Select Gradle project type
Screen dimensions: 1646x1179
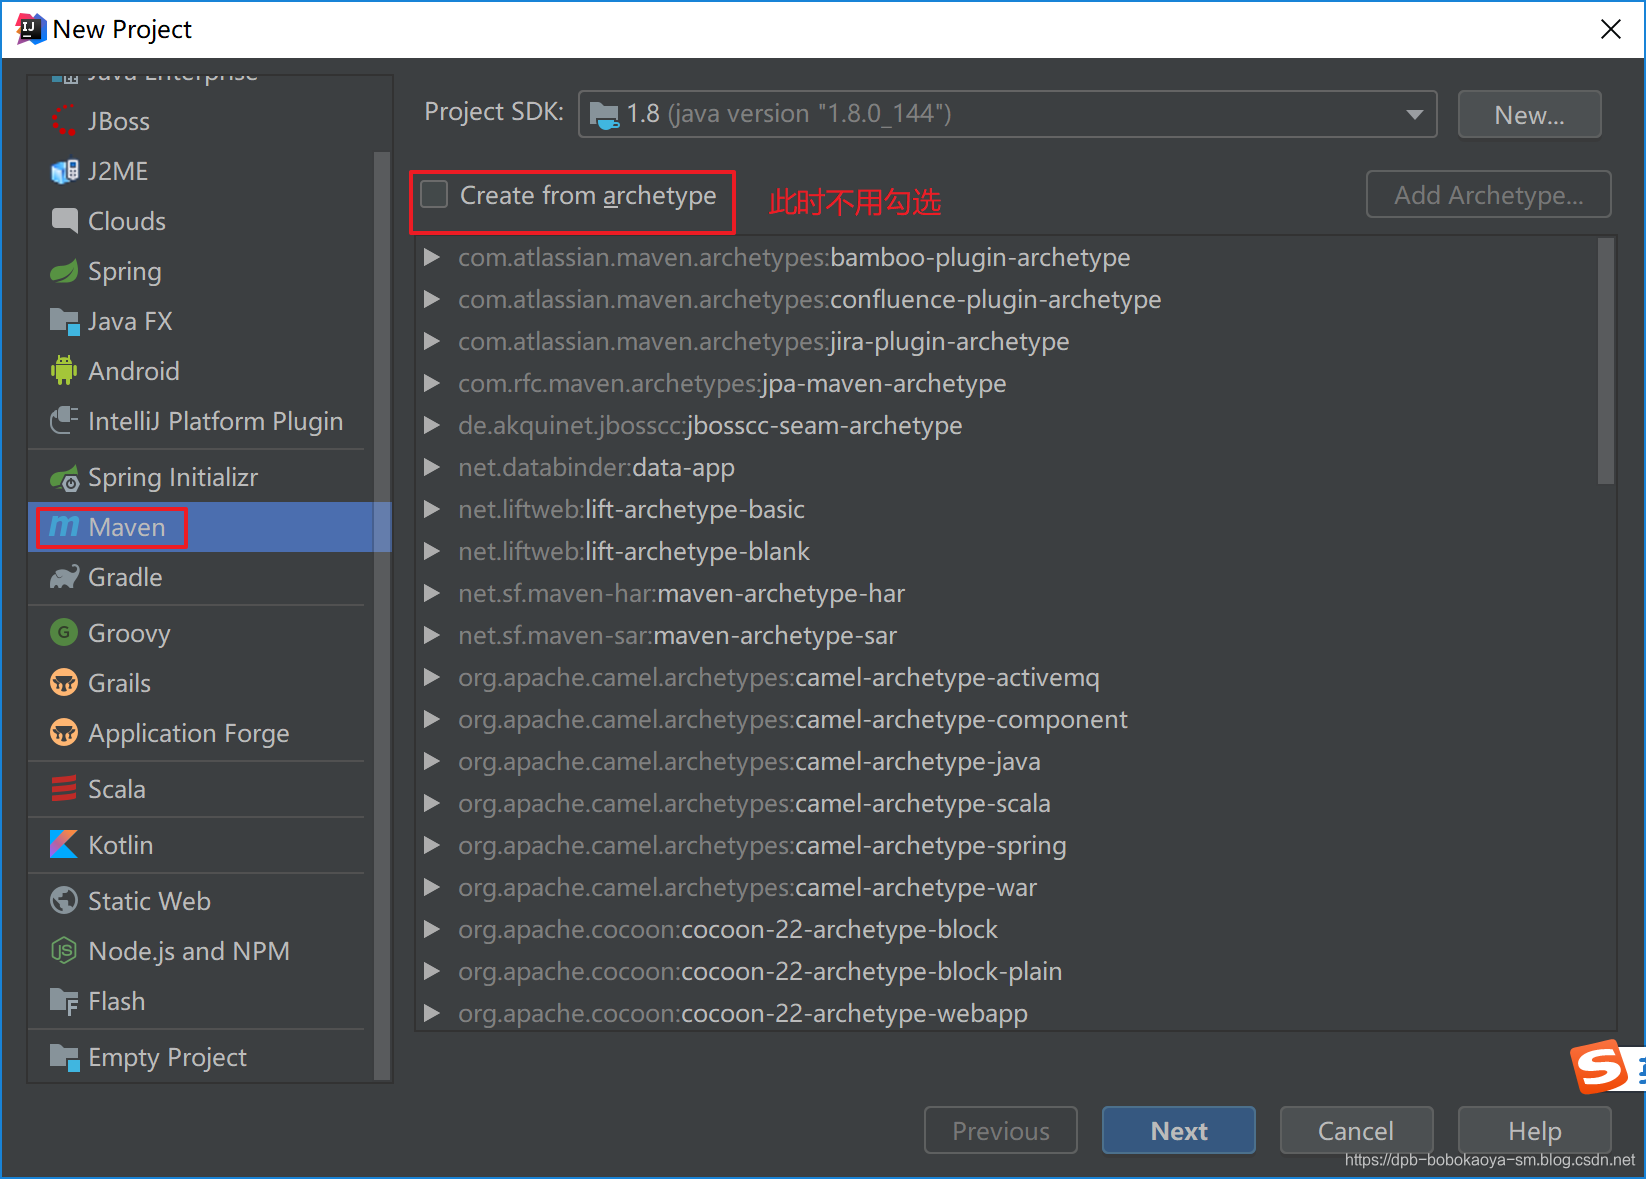click(200, 577)
